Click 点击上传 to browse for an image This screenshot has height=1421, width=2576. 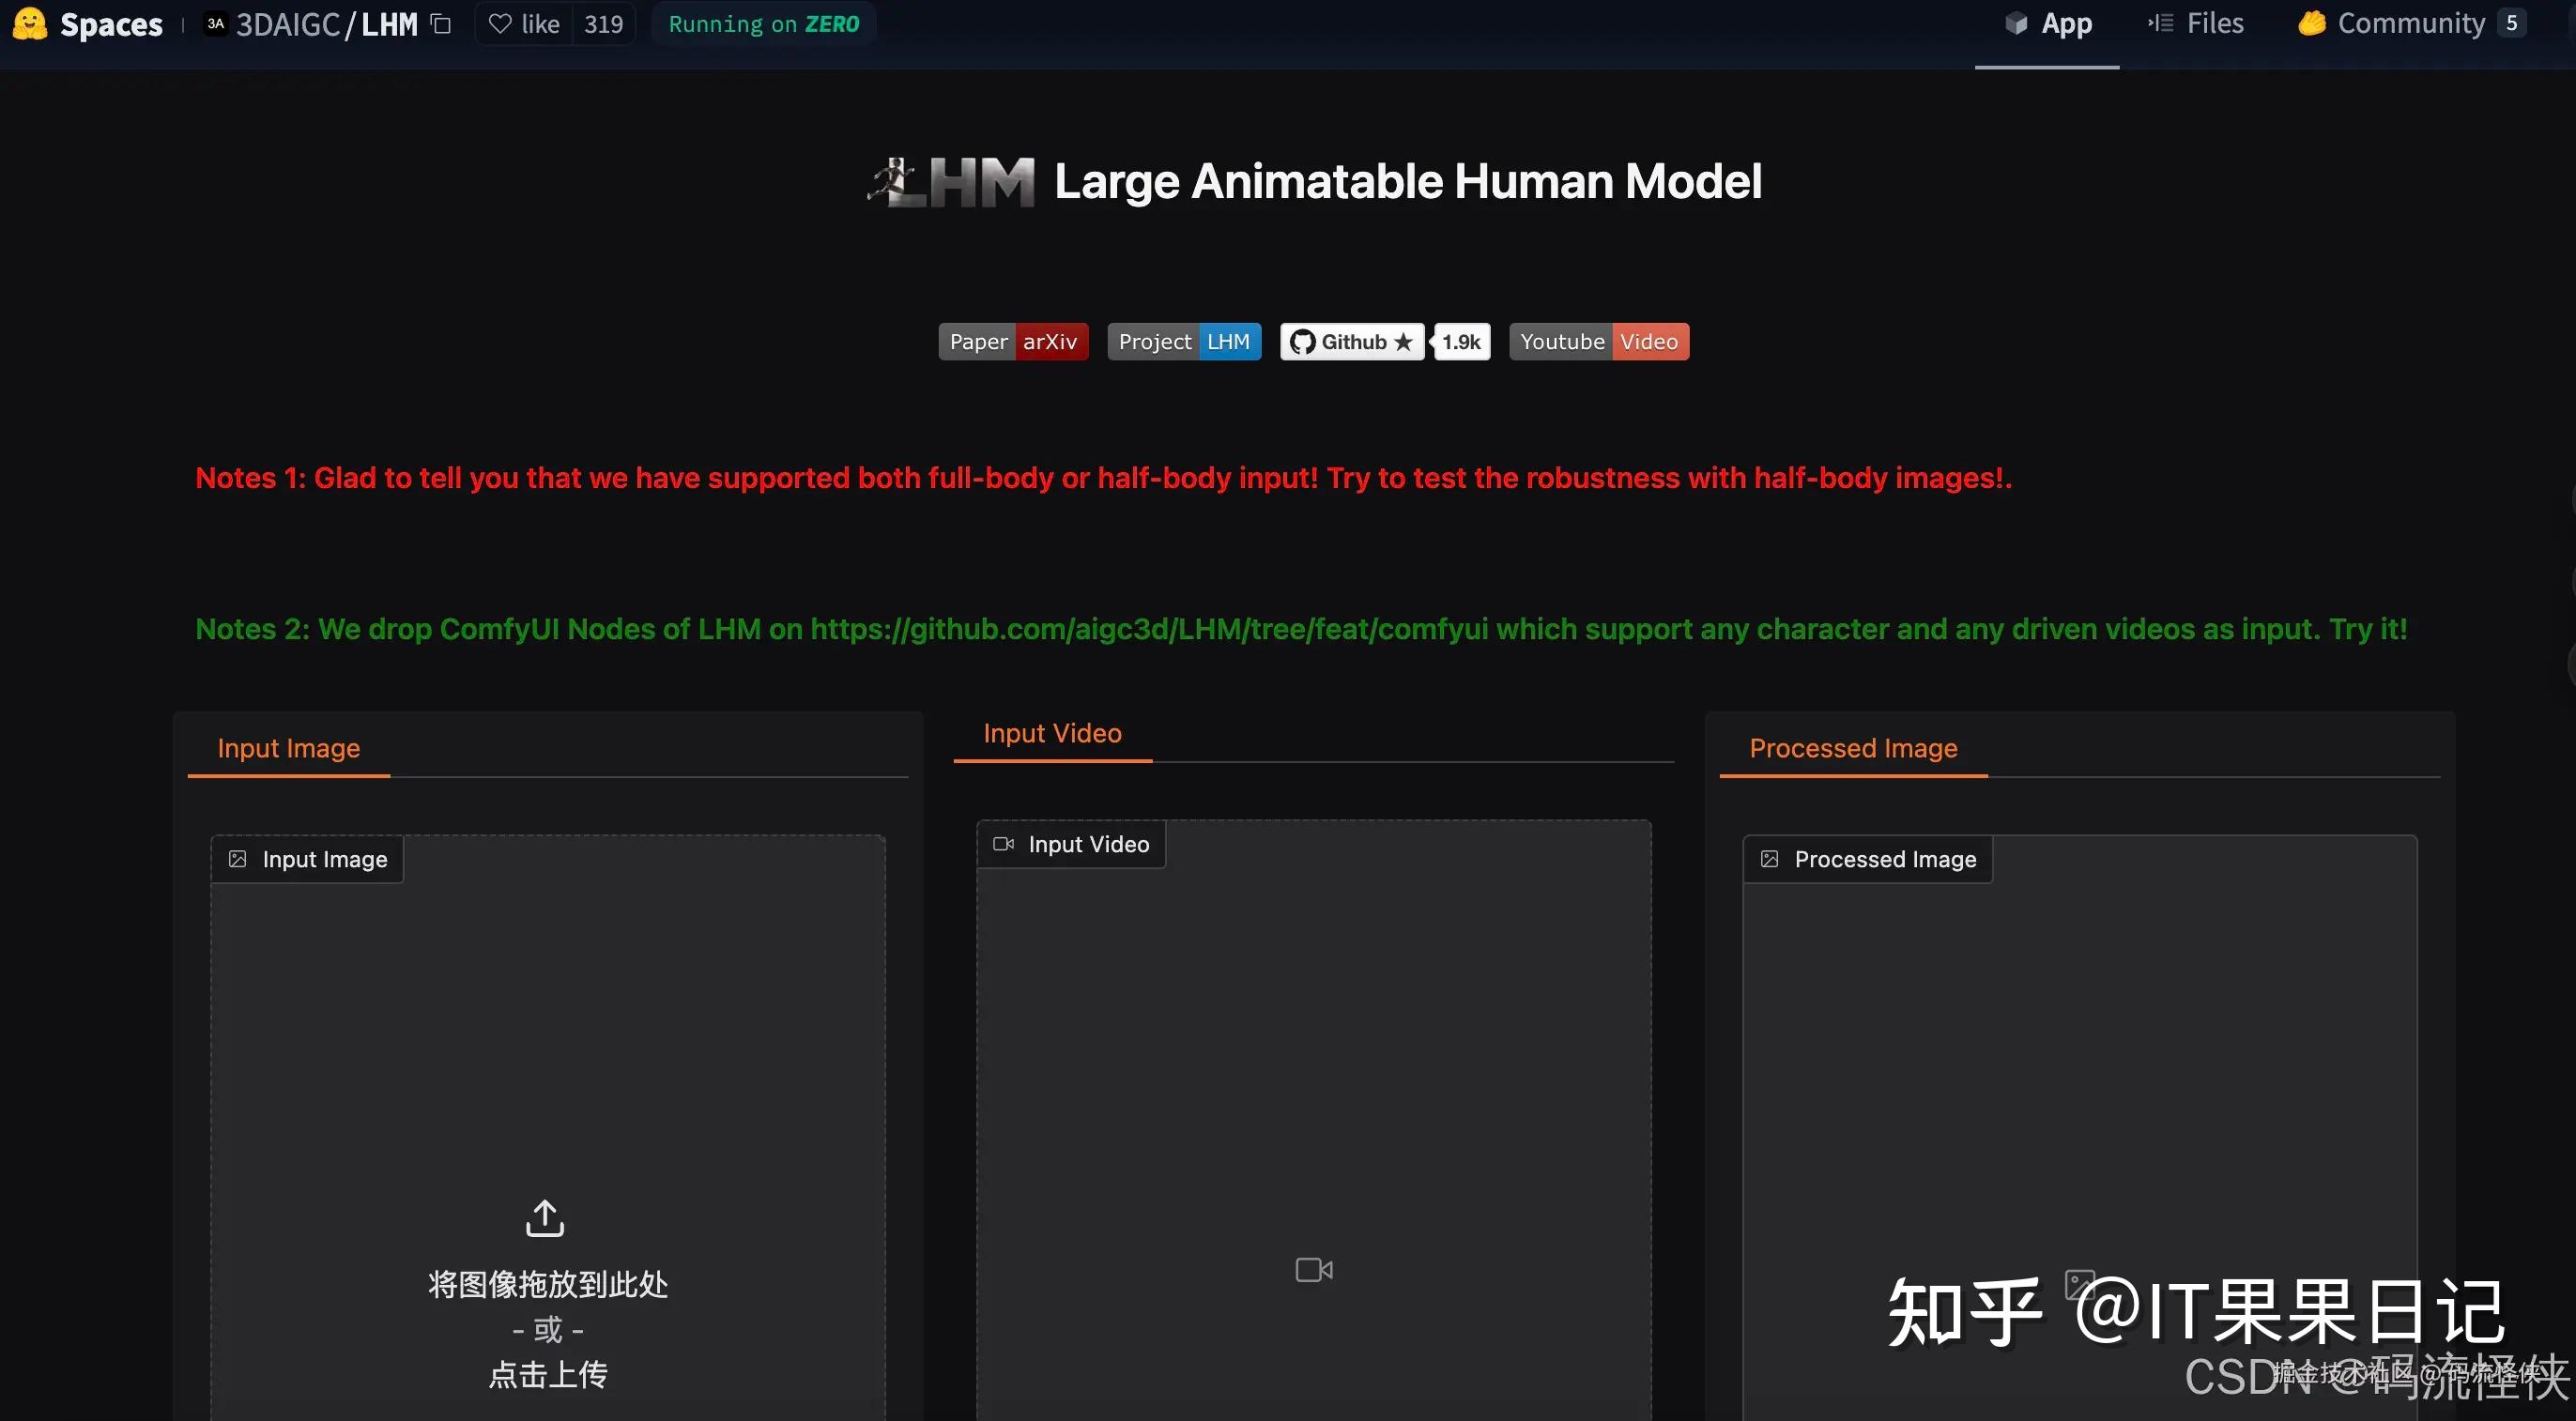point(546,1375)
